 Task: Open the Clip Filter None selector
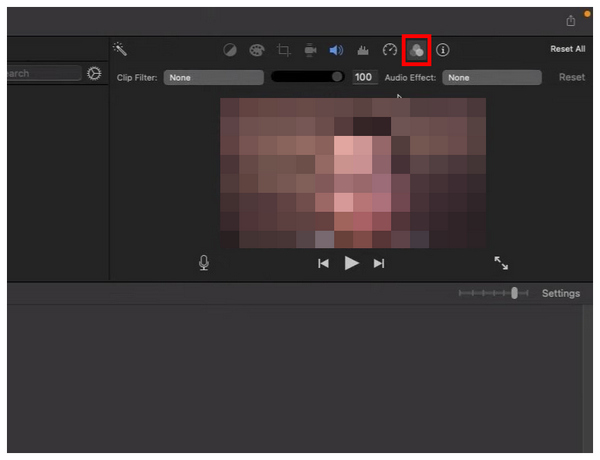click(214, 78)
